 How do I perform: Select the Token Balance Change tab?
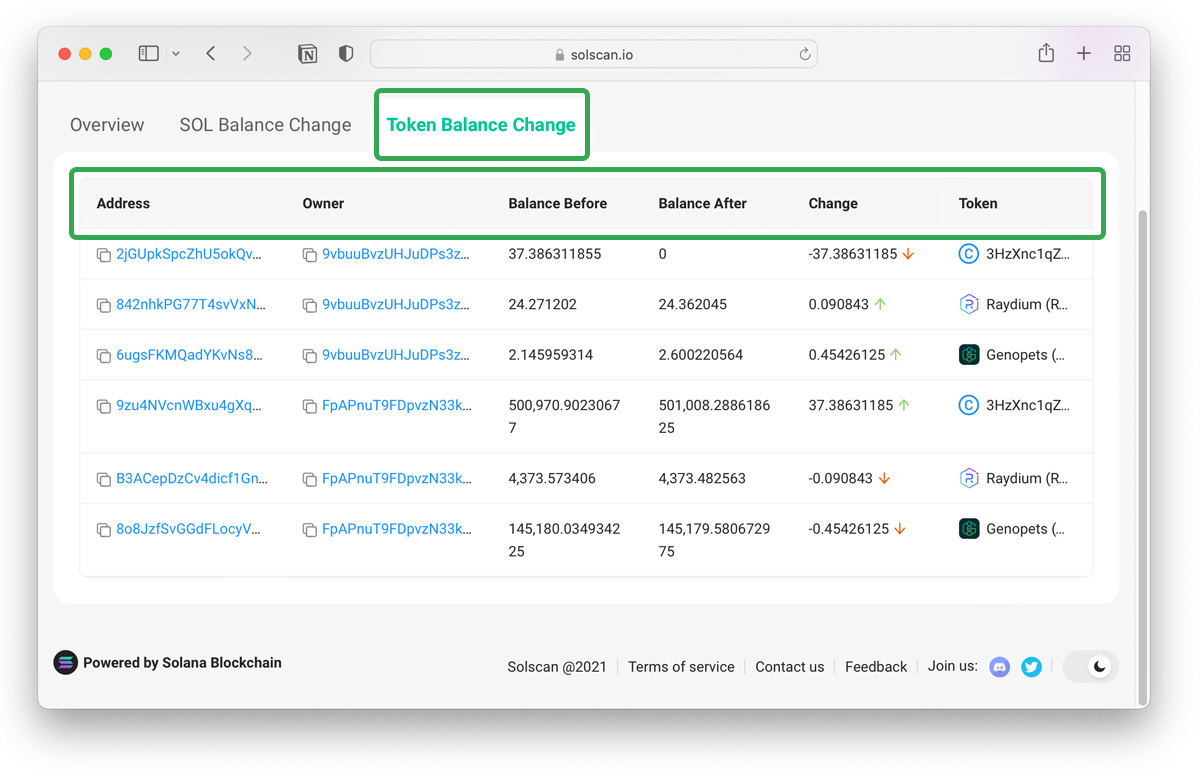point(481,125)
